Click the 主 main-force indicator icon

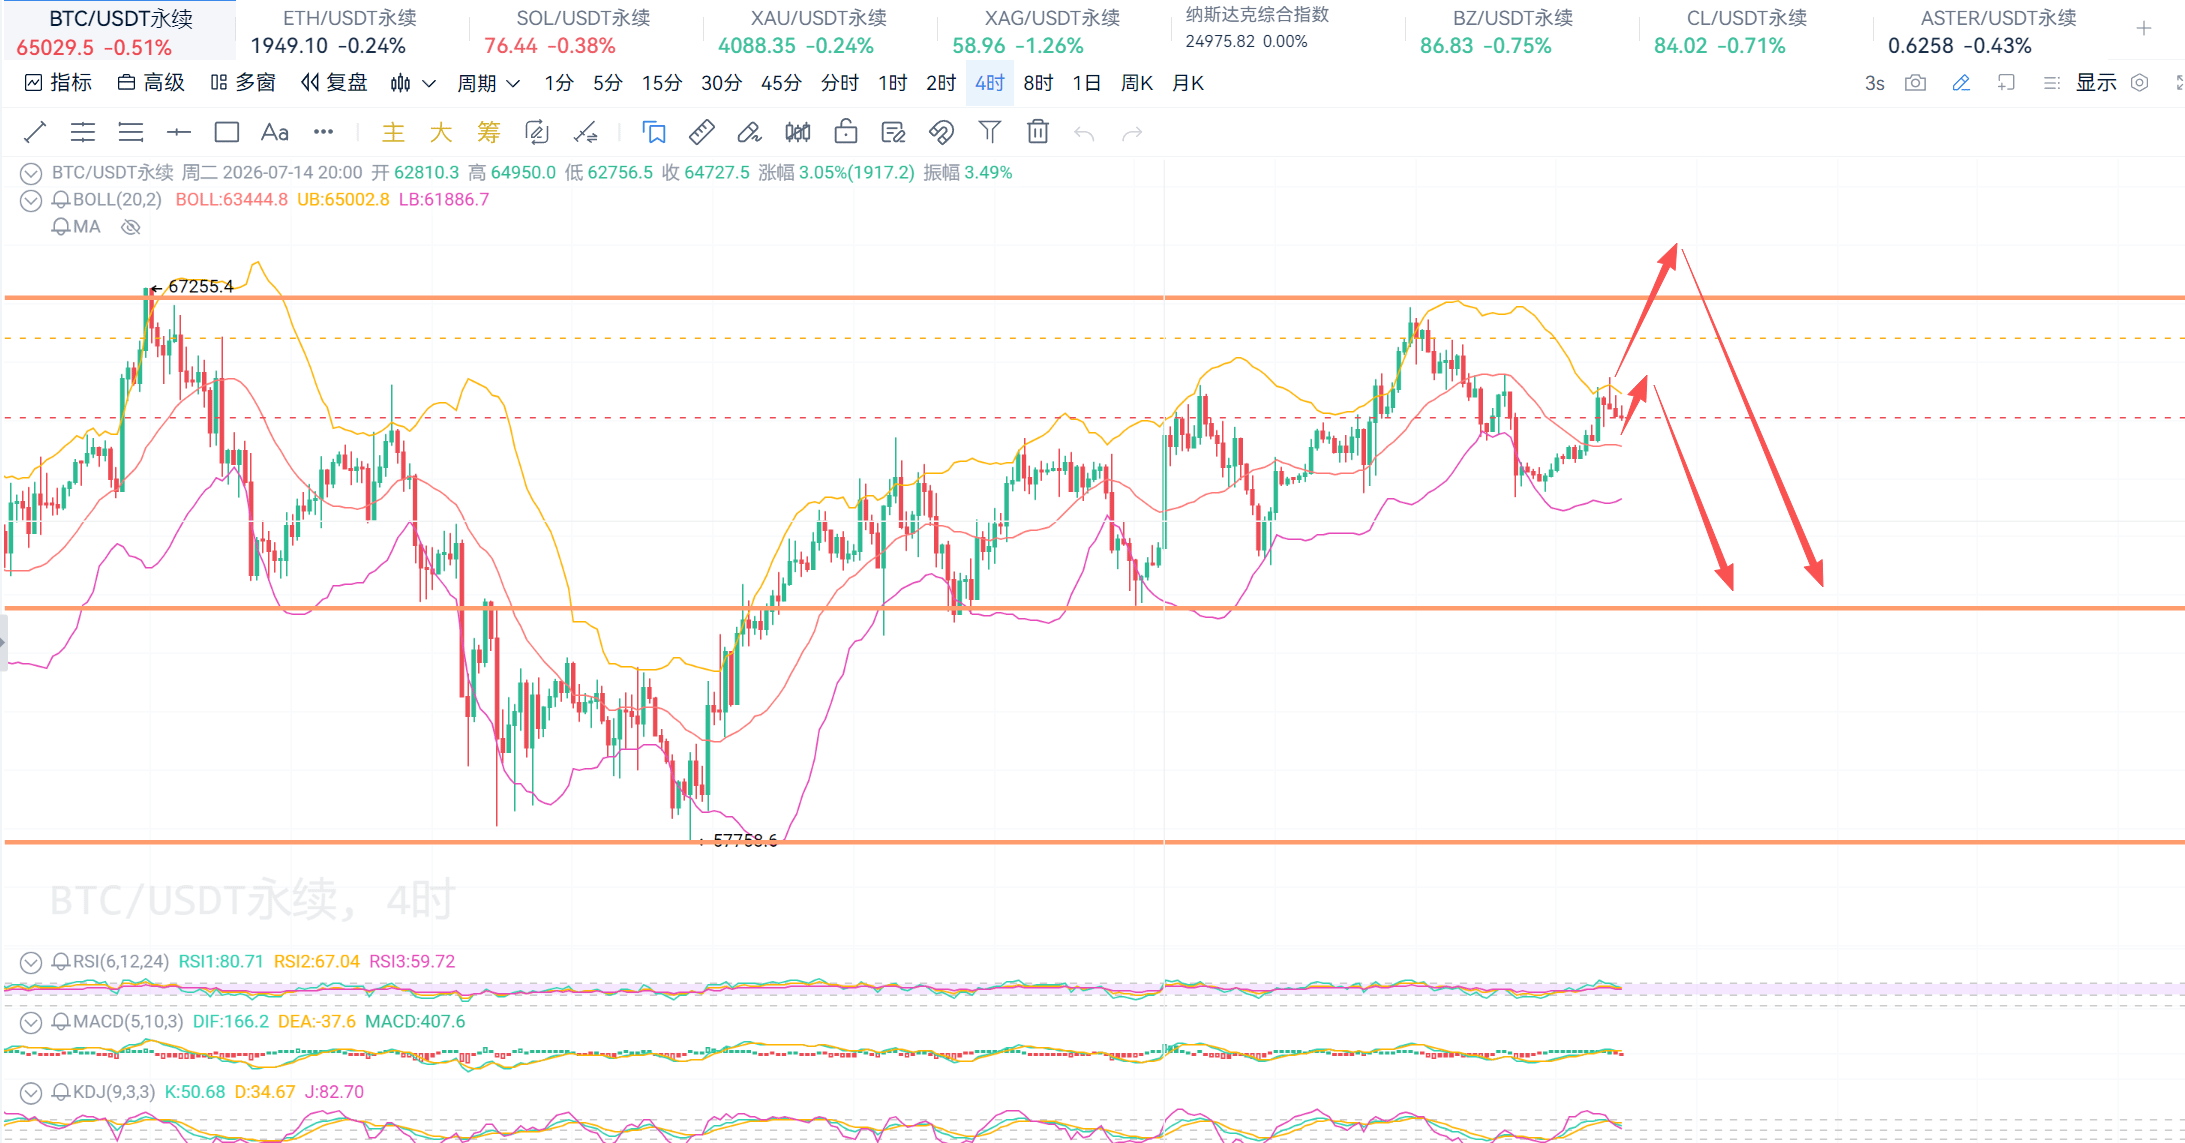click(393, 132)
